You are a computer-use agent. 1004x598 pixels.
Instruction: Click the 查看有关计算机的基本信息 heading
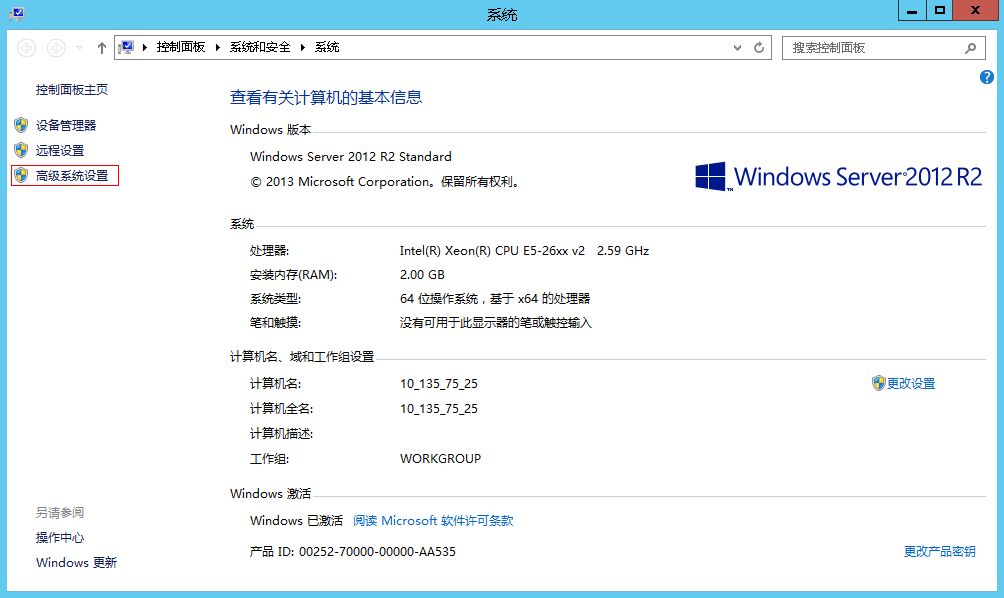point(326,97)
